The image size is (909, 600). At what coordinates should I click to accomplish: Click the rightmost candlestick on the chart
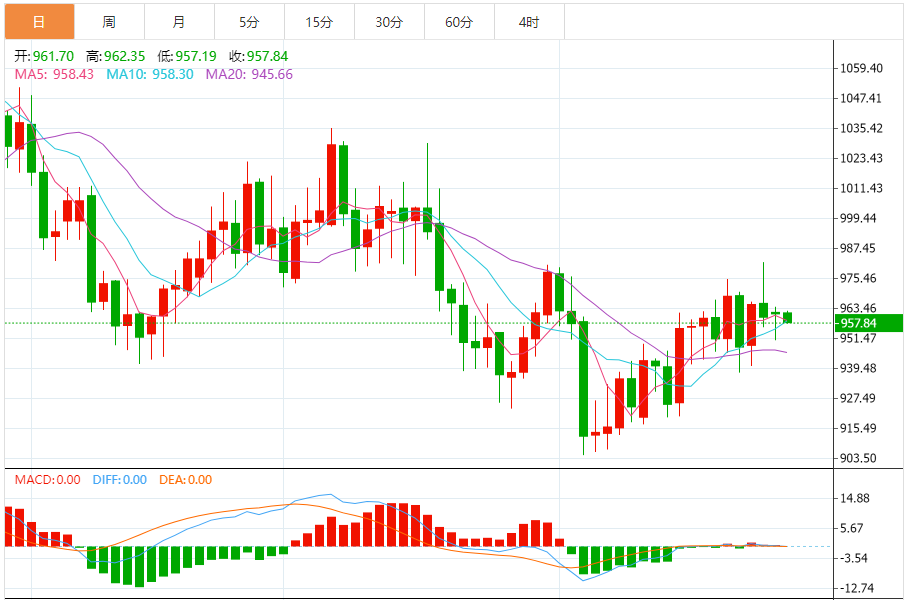coord(788,317)
